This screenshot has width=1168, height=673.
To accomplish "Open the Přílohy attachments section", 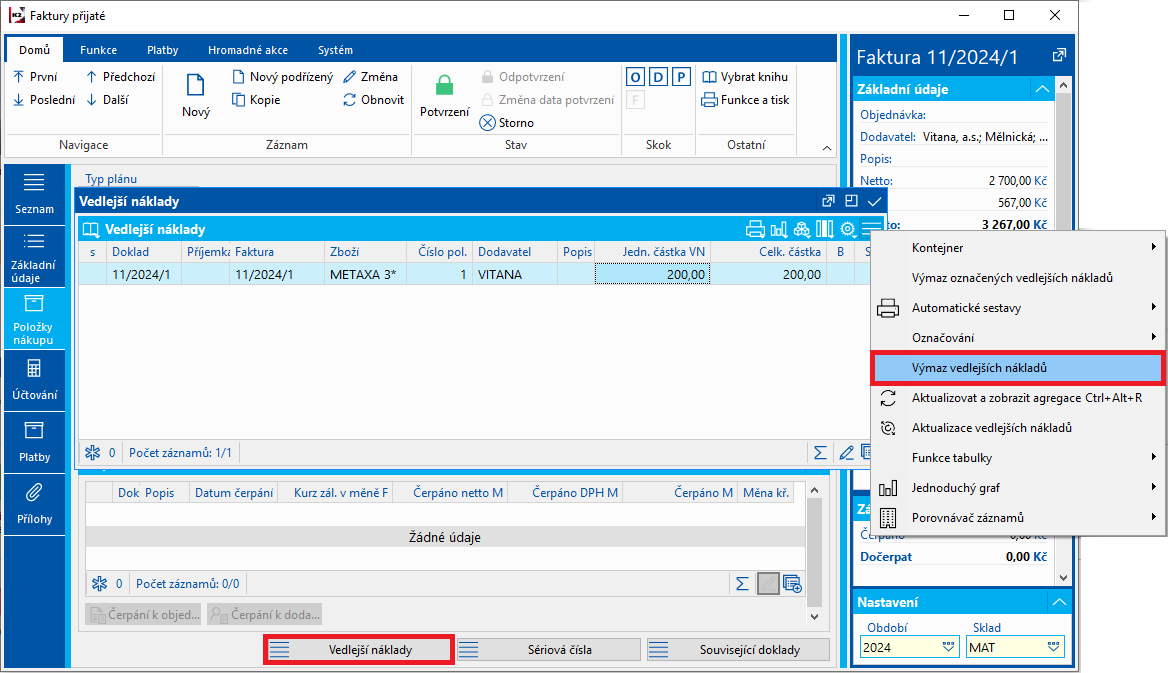I will tap(34, 504).
